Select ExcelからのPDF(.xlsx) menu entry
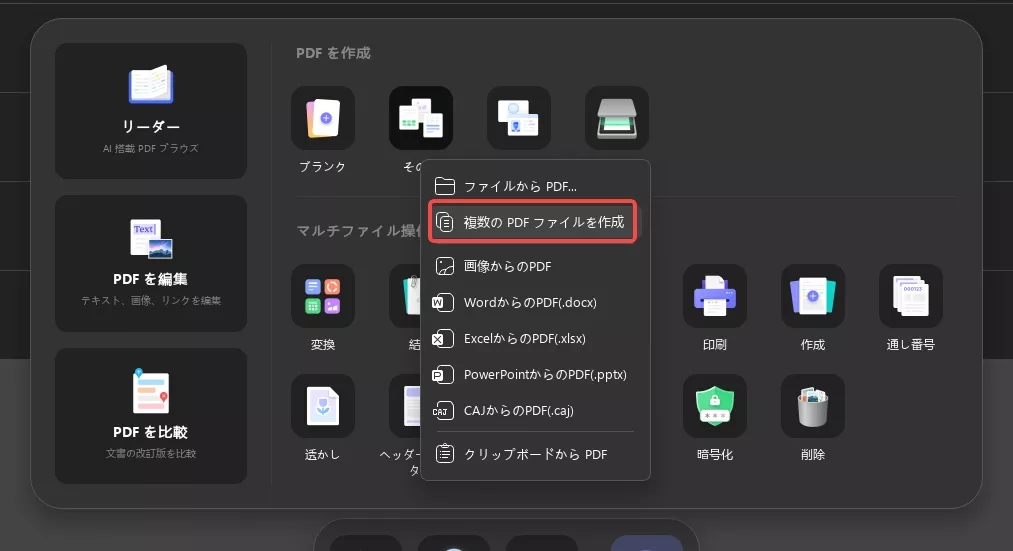The height and width of the screenshot is (551, 1013). [x=535, y=338]
